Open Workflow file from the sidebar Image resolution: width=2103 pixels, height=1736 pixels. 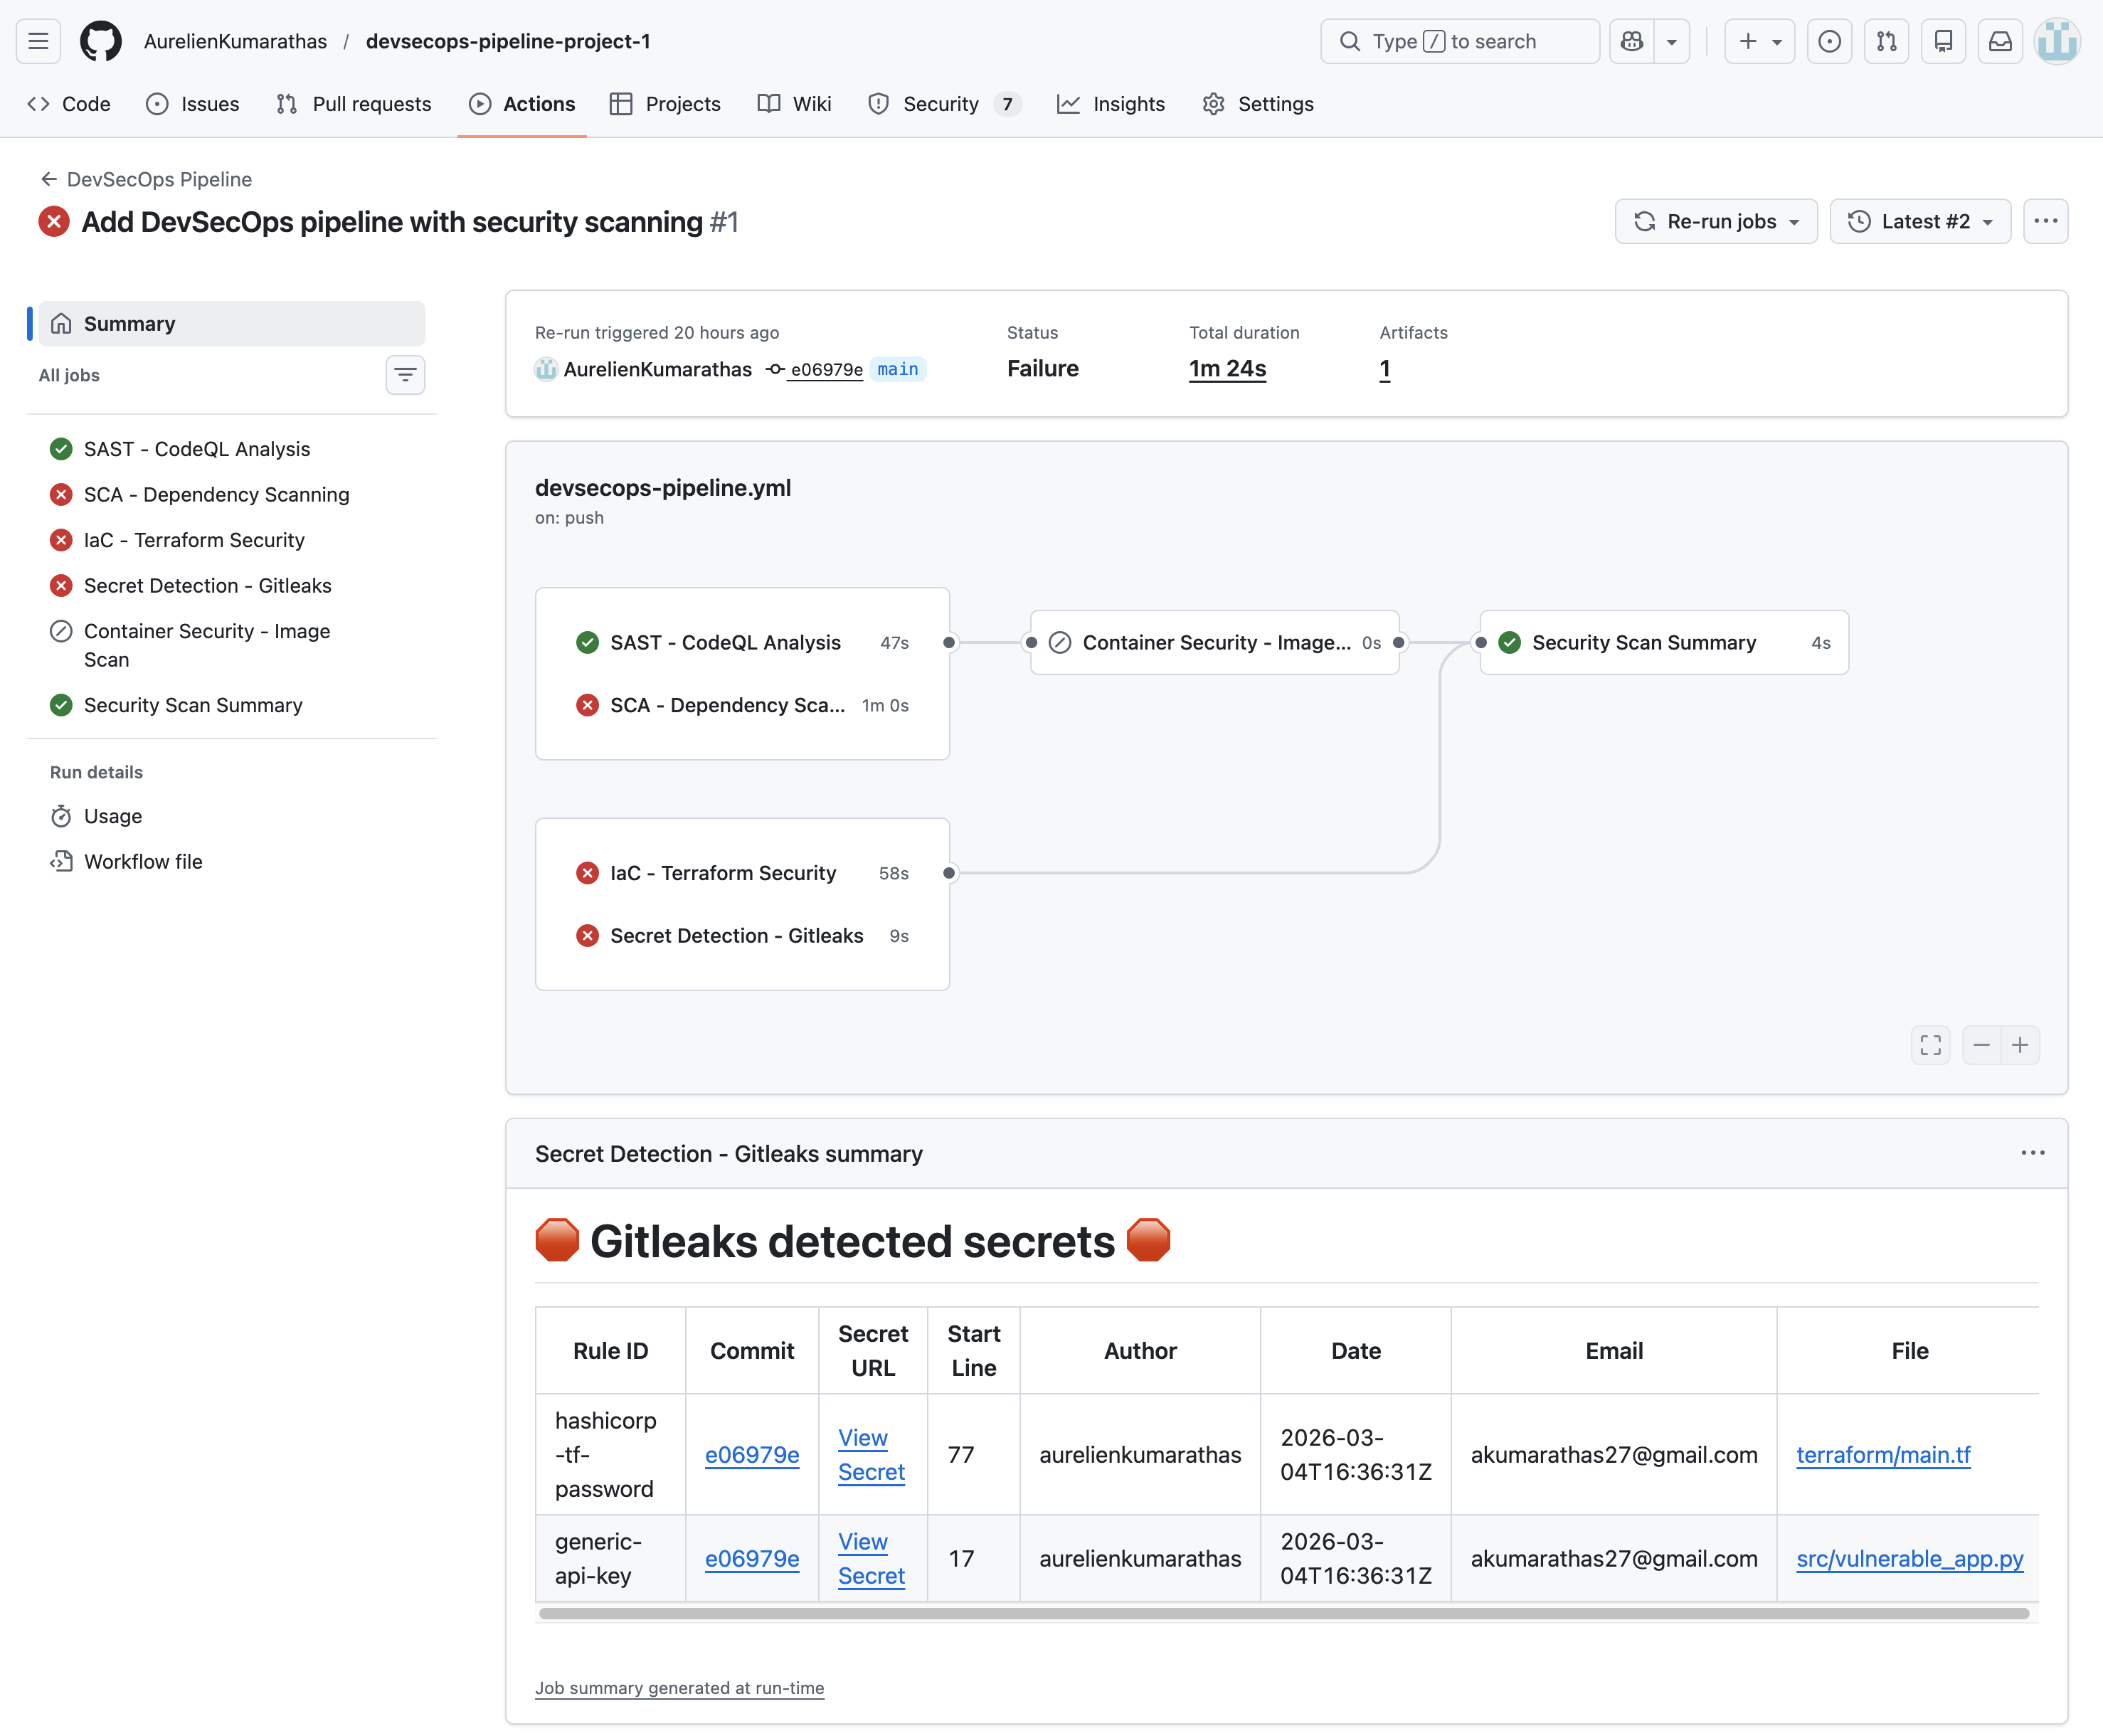pos(142,861)
